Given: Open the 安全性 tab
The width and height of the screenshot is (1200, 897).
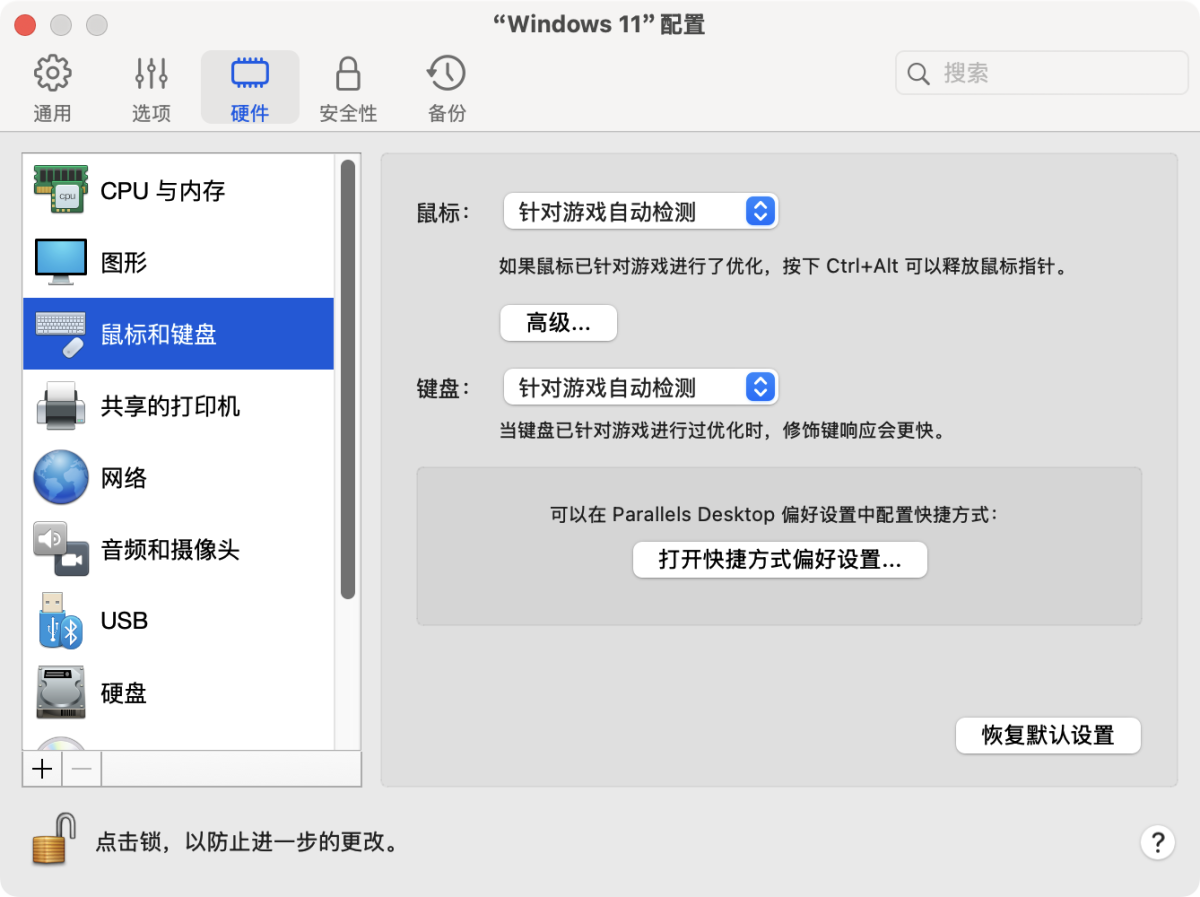Looking at the screenshot, I should point(348,88).
